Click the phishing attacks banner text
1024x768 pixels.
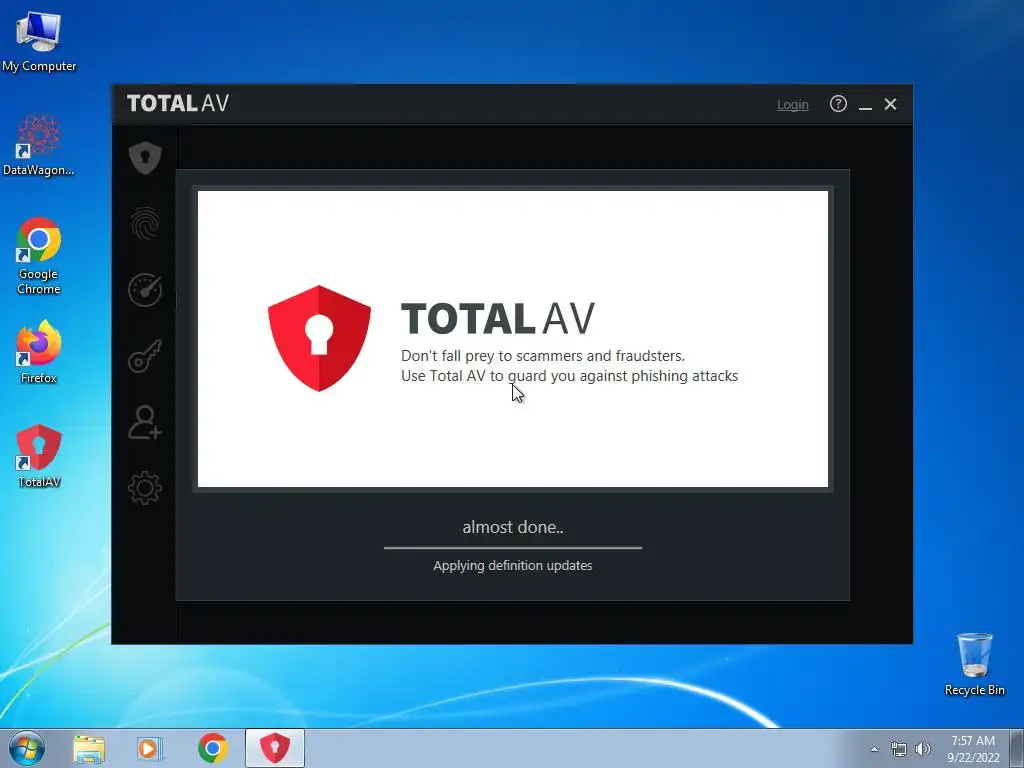(569, 376)
